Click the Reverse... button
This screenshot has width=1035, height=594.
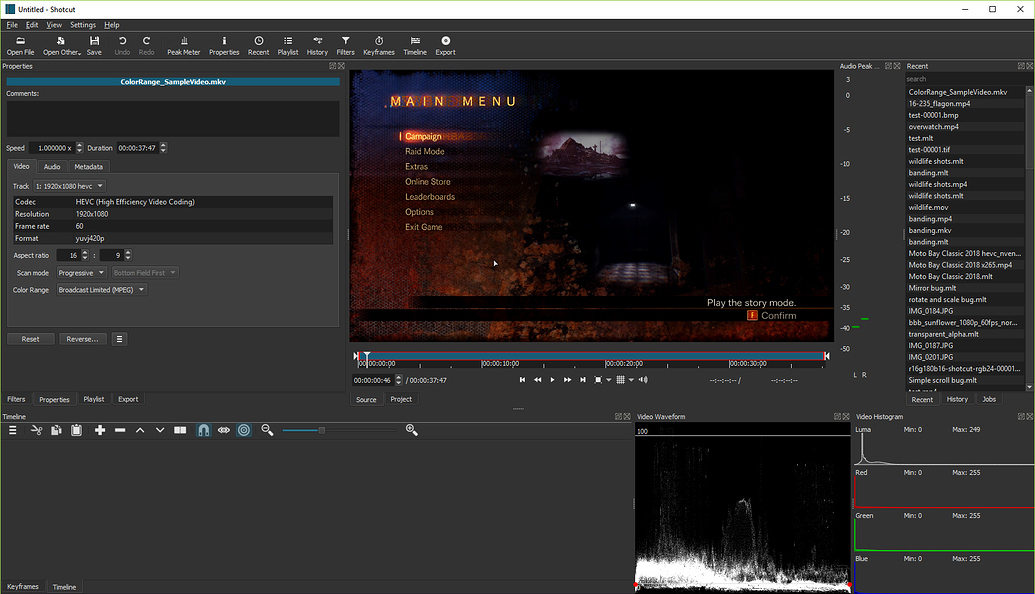coord(83,339)
